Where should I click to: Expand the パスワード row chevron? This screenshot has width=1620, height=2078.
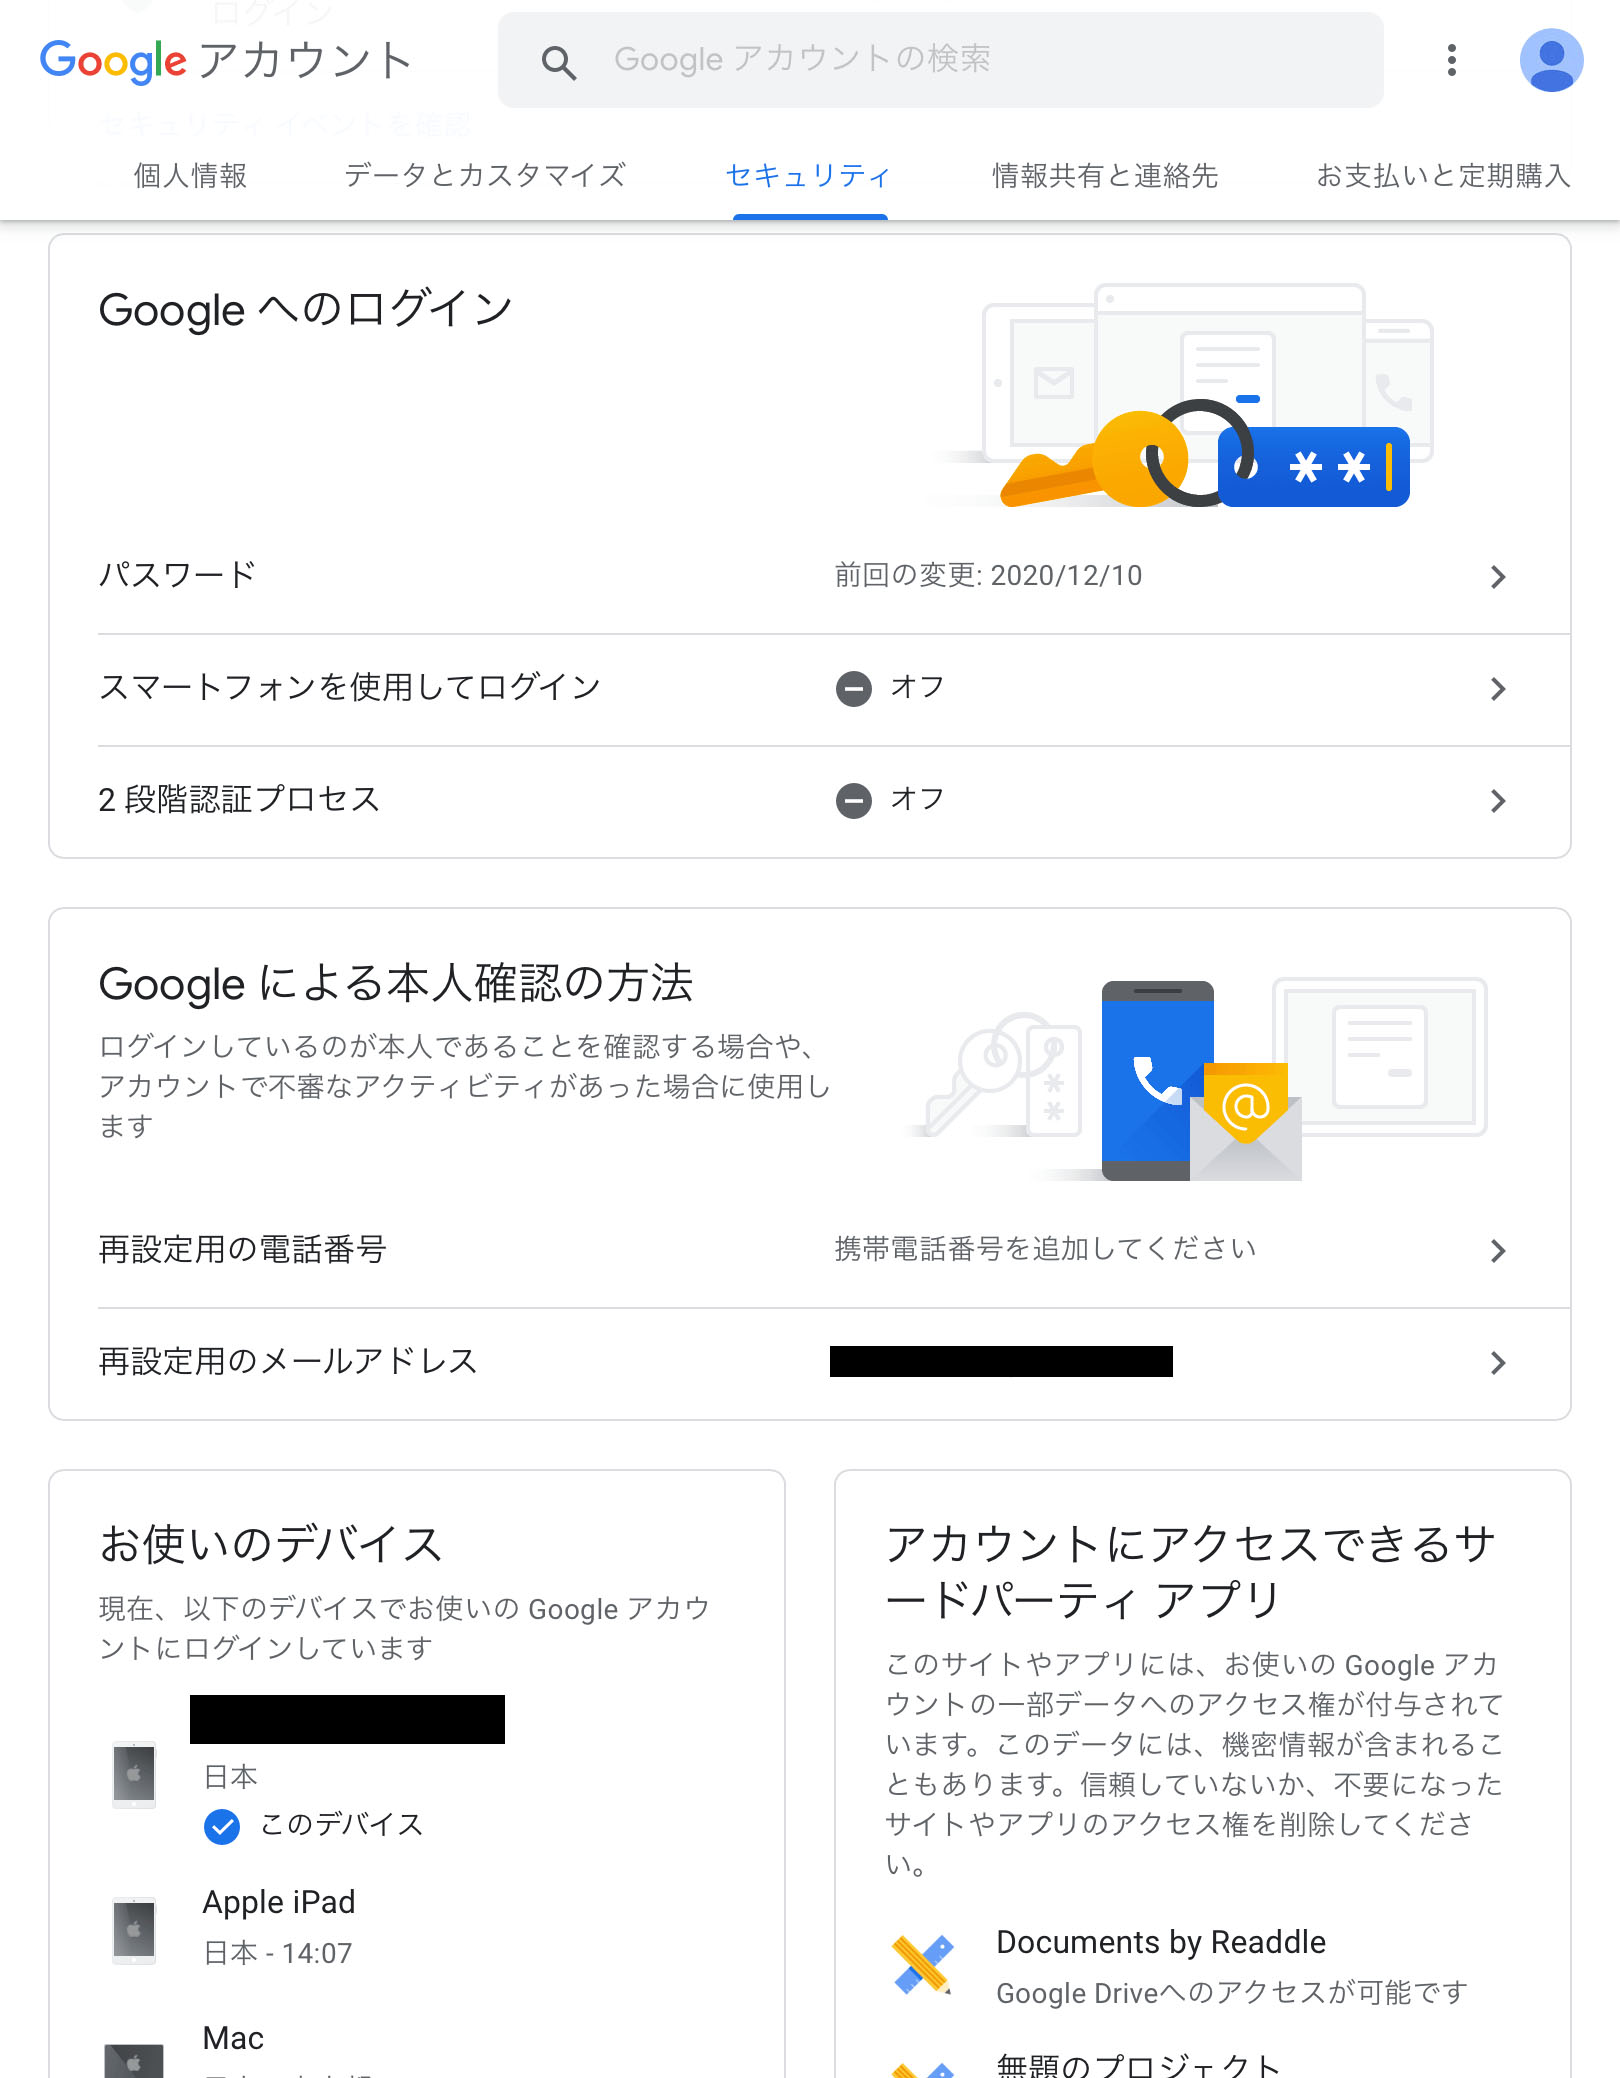pyautogui.click(x=1497, y=577)
